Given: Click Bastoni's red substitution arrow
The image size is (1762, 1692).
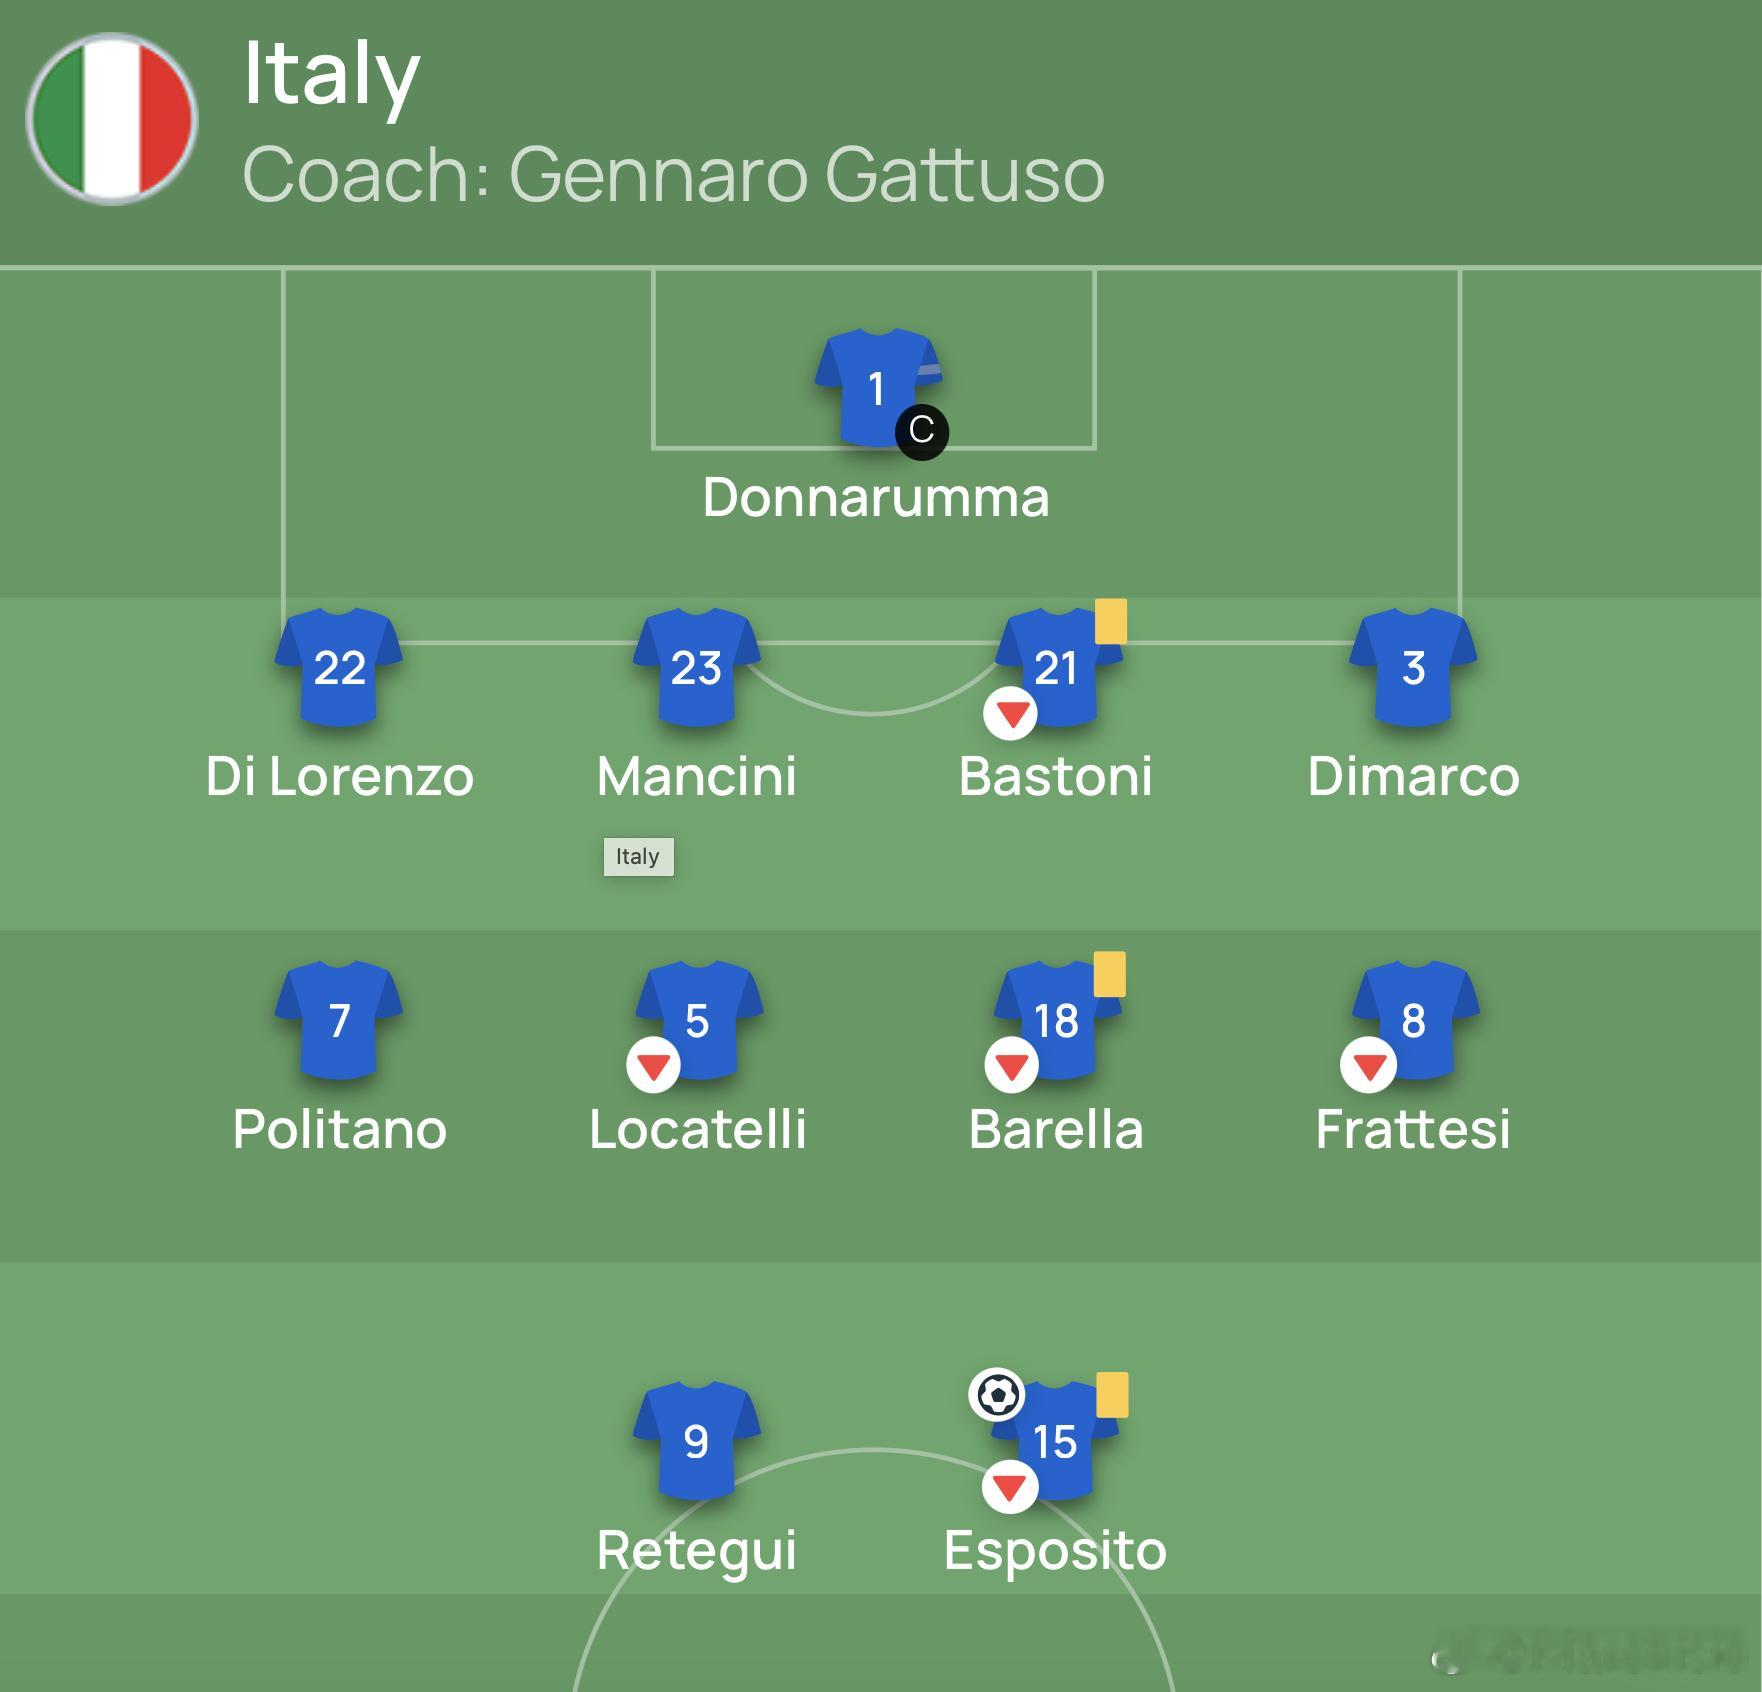Looking at the screenshot, I should click(x=1011, y=714).
